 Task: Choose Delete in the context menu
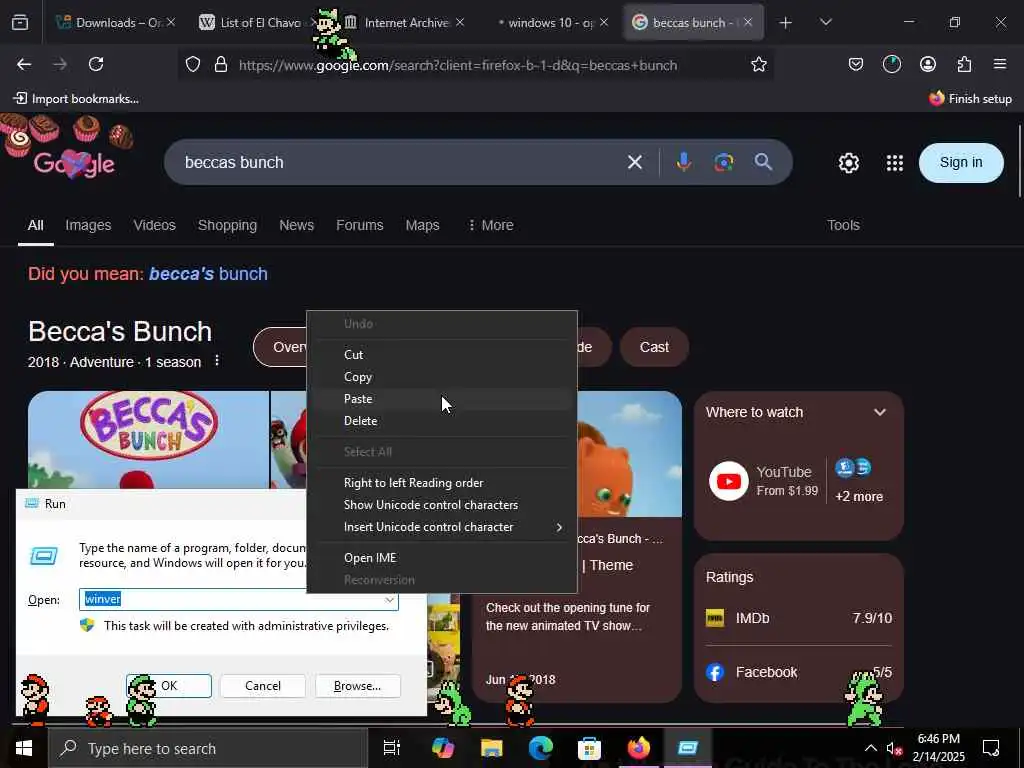point(441,421)
